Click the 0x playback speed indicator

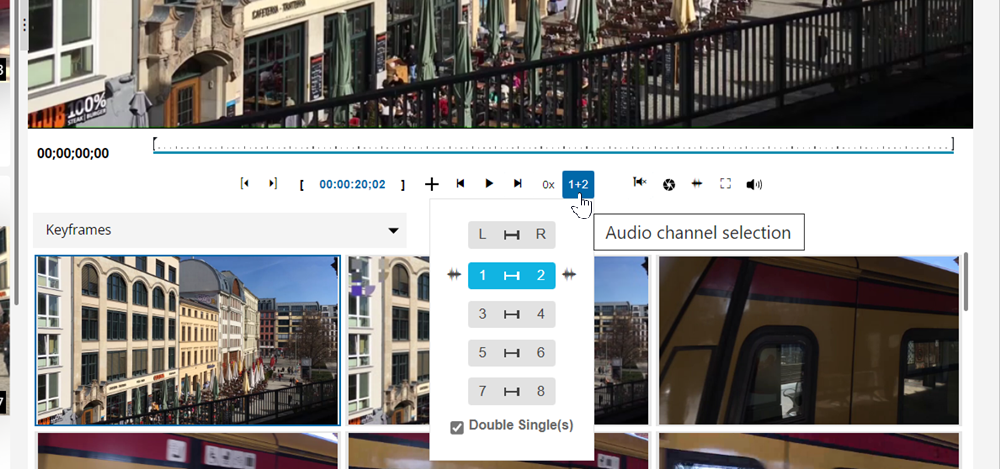tap(548, 185)
